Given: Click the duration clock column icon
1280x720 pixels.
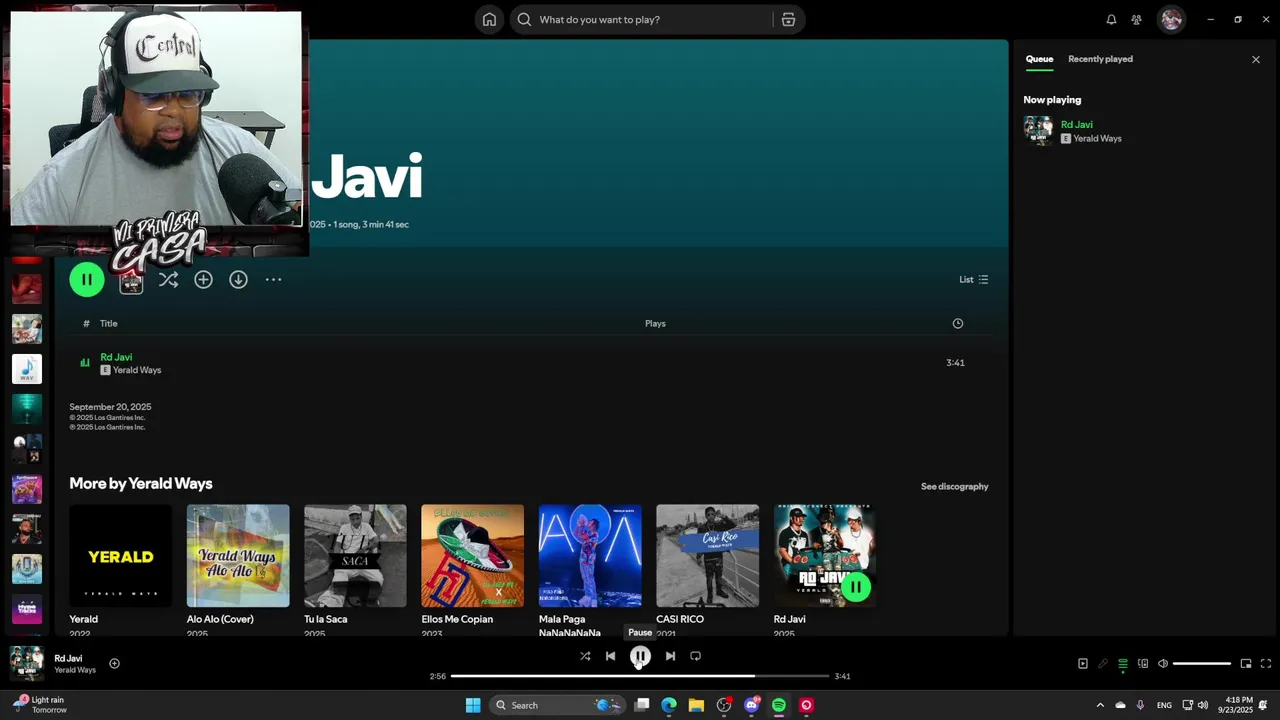Looking at the screenshot, I should point(958,323).
